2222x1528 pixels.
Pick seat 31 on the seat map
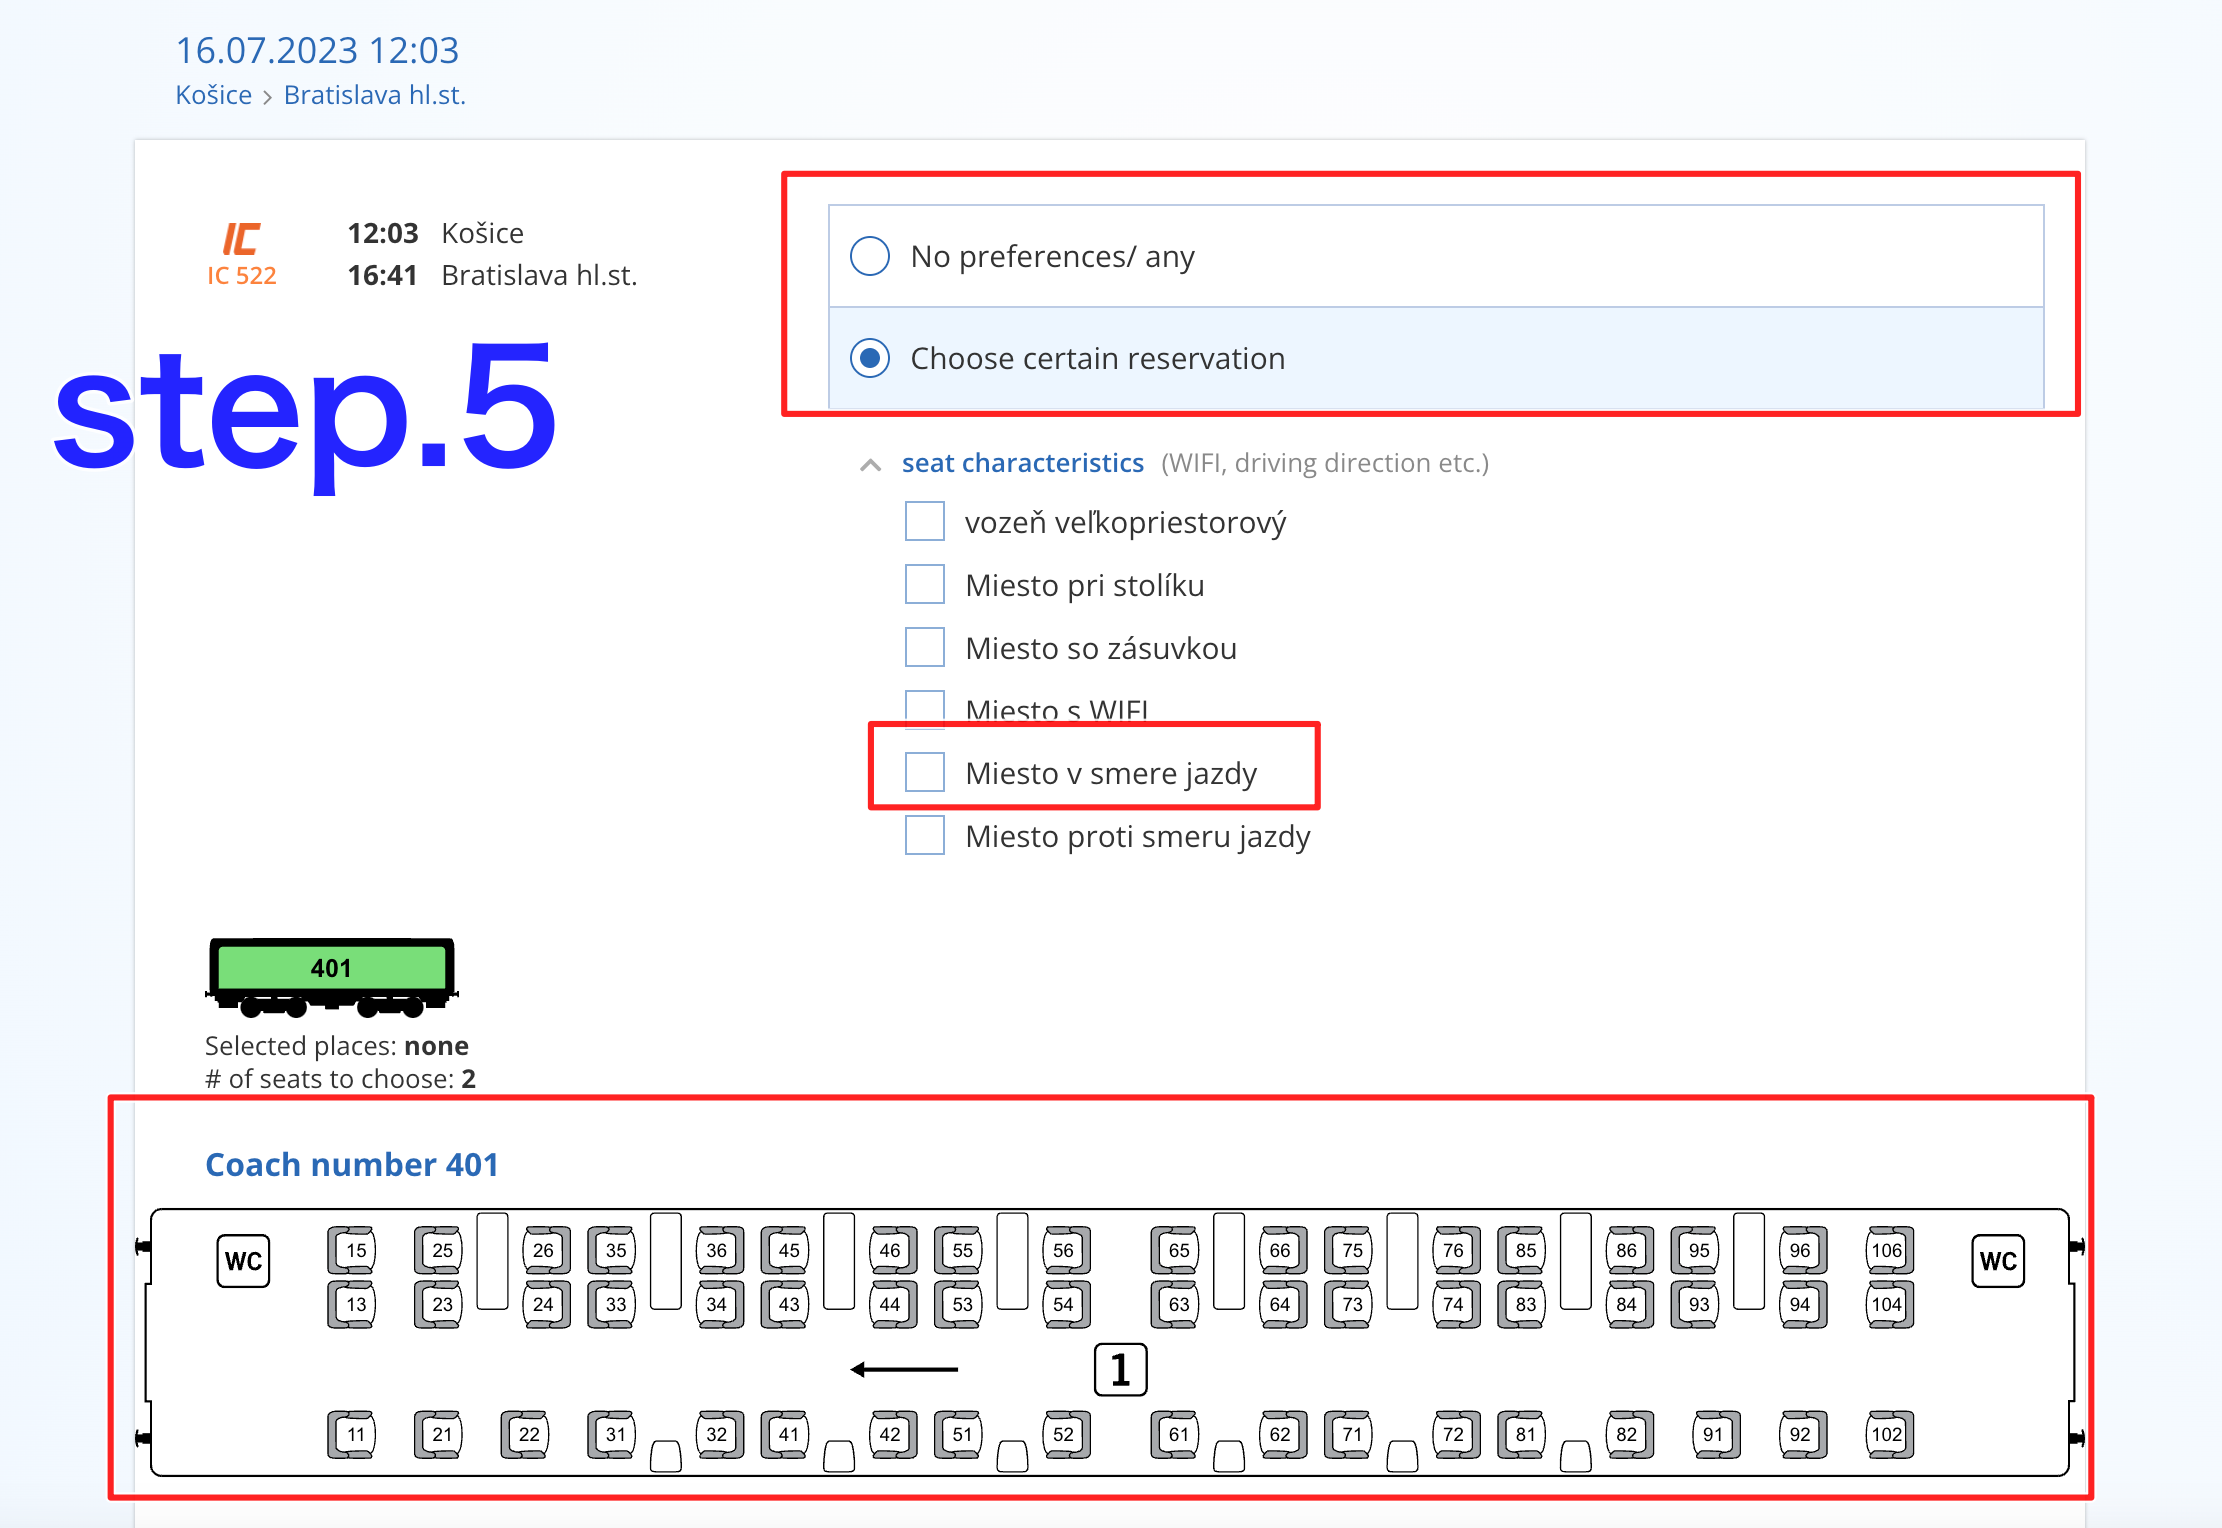click(x=612, y=1434)
